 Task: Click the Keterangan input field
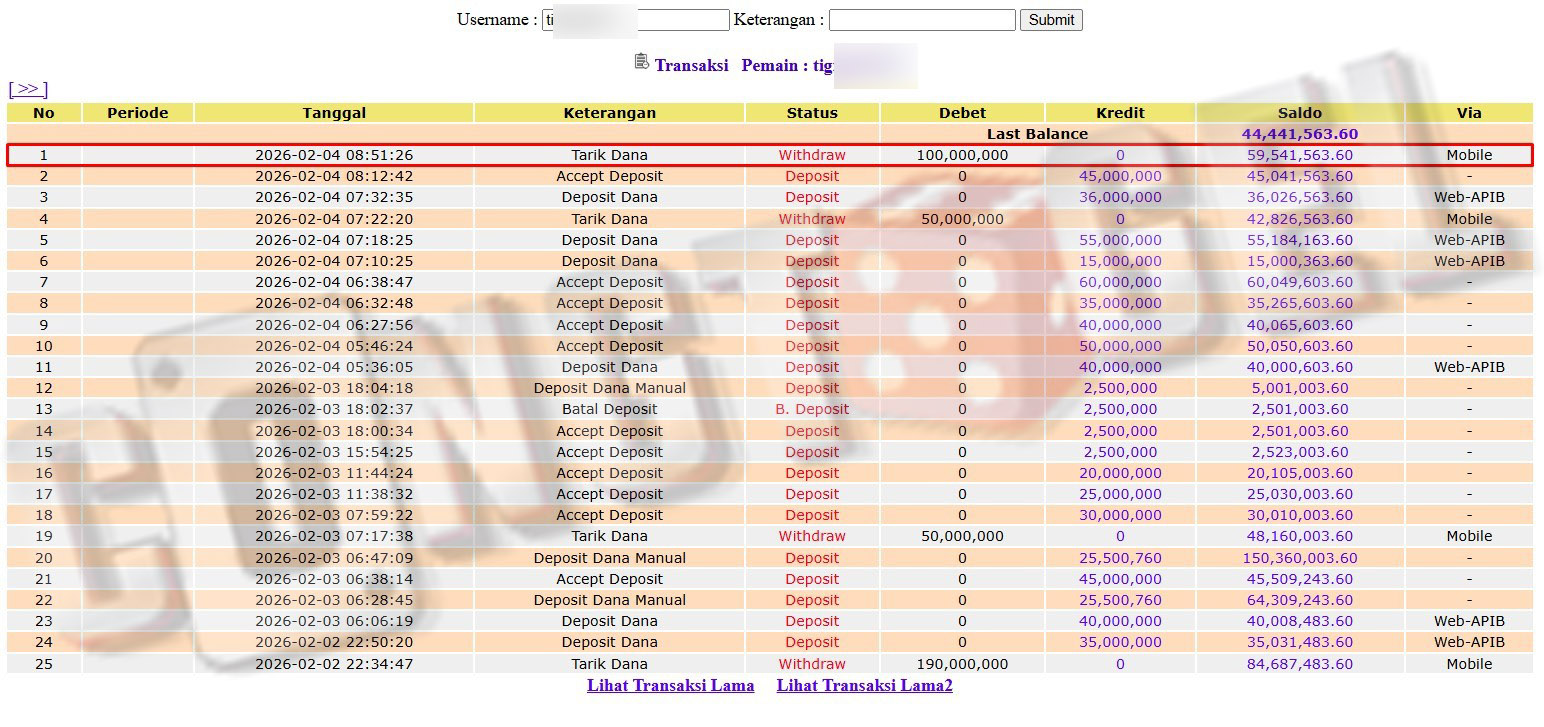click(921, 20)
